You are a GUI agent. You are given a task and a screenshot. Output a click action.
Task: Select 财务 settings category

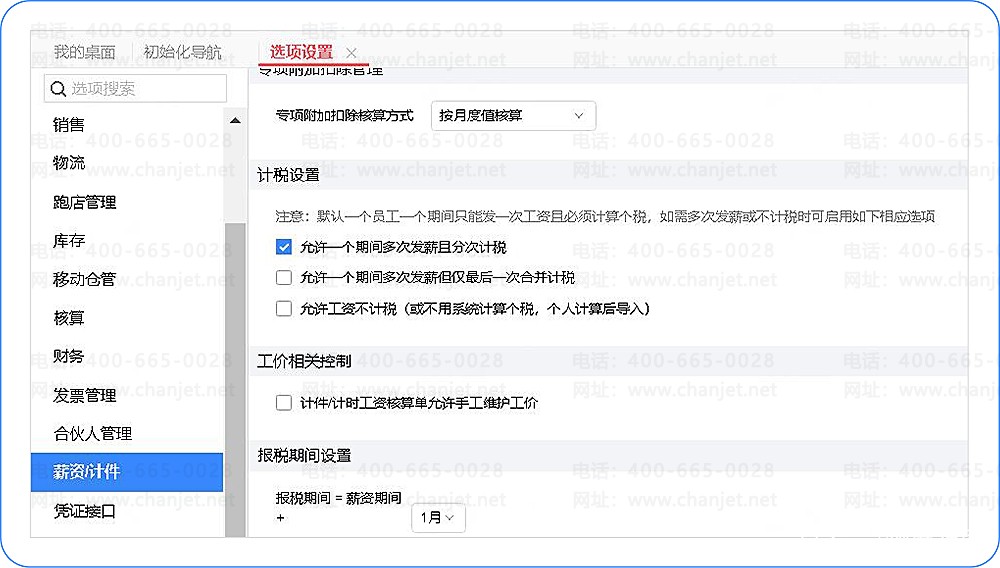[x=68, y=356]
